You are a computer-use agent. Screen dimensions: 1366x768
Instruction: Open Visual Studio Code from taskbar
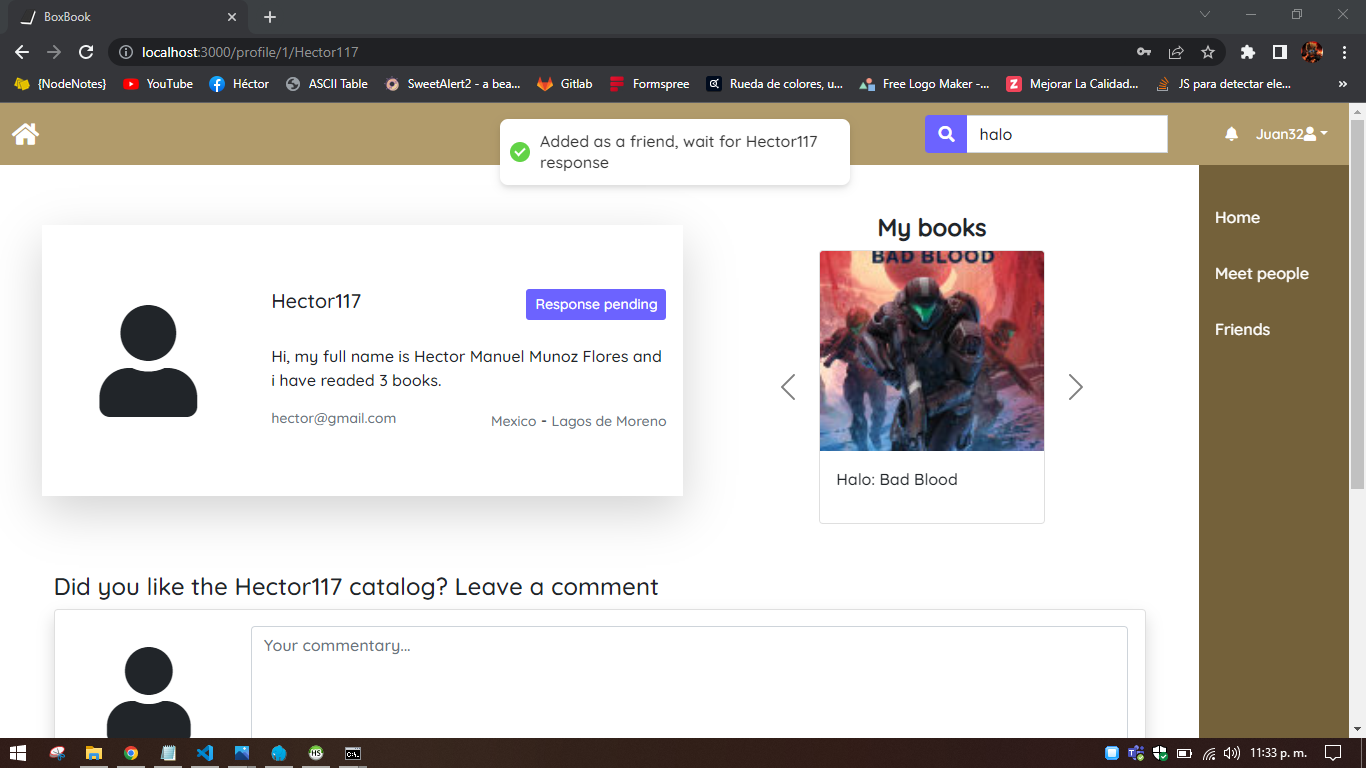[x=205, y=753]
